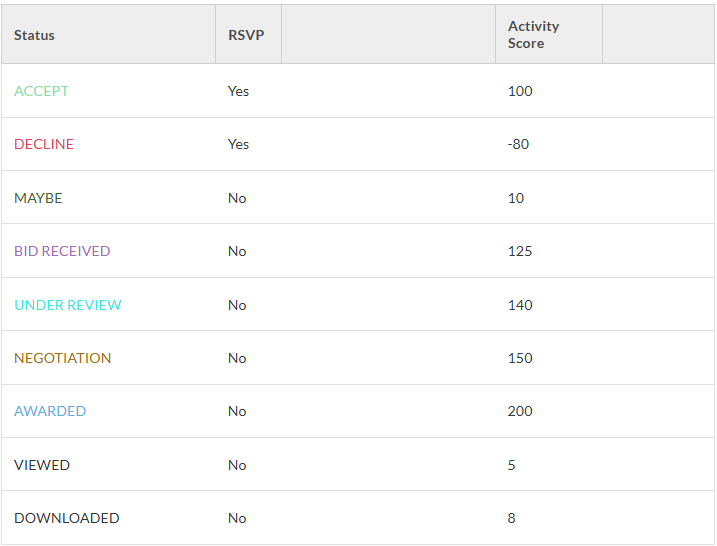717x546 pixels.
Task: Select the green ACCEPT status
Action: (42, 91)
